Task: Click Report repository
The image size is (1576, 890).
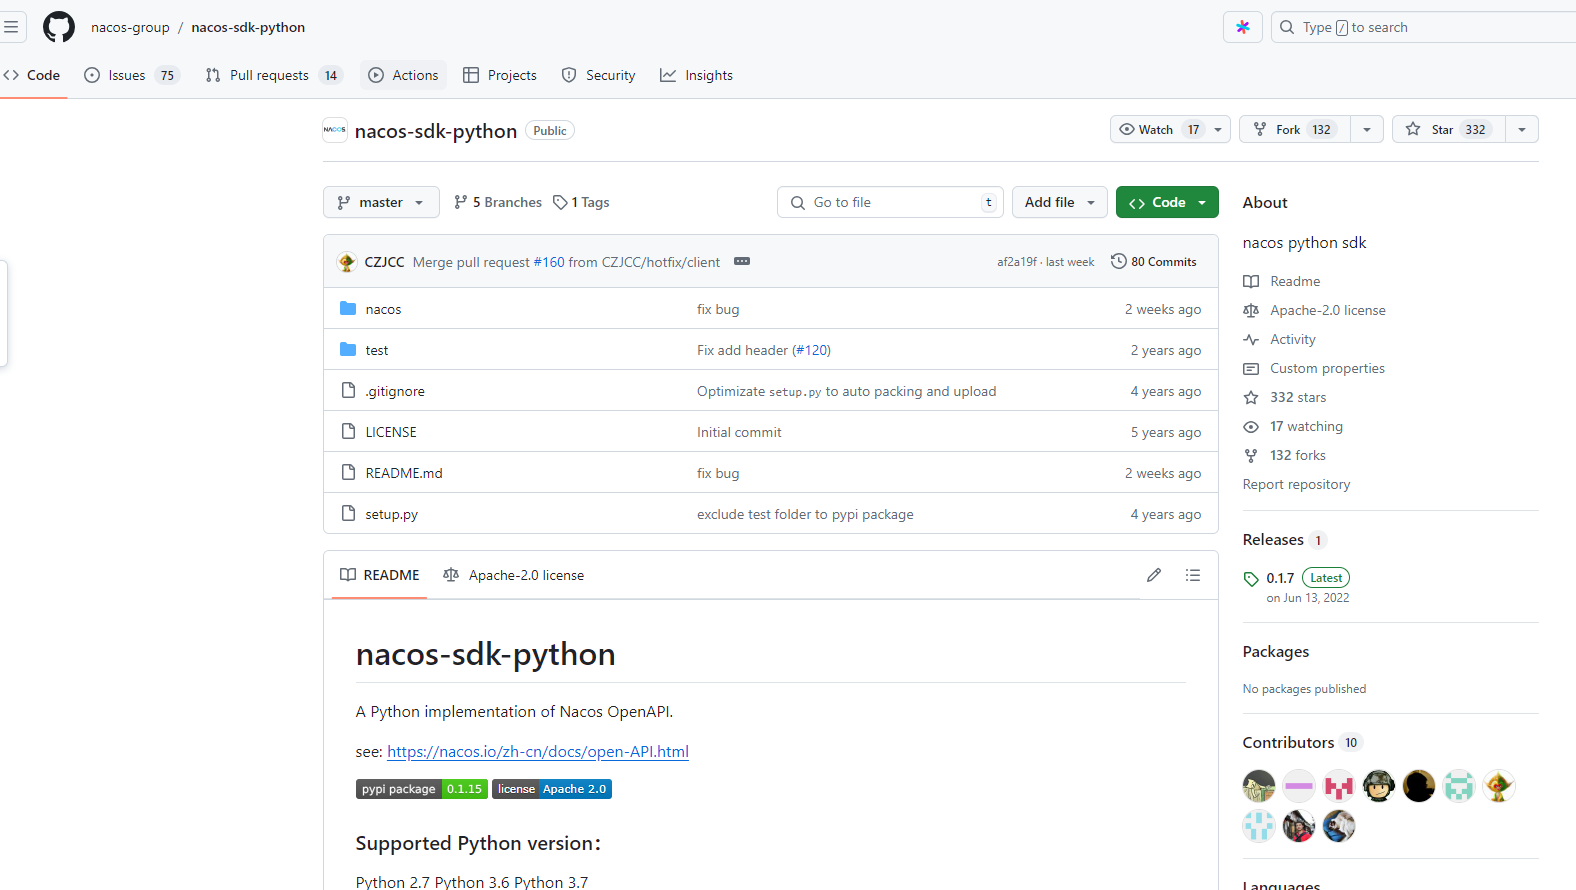Action: pos(1296,484)
